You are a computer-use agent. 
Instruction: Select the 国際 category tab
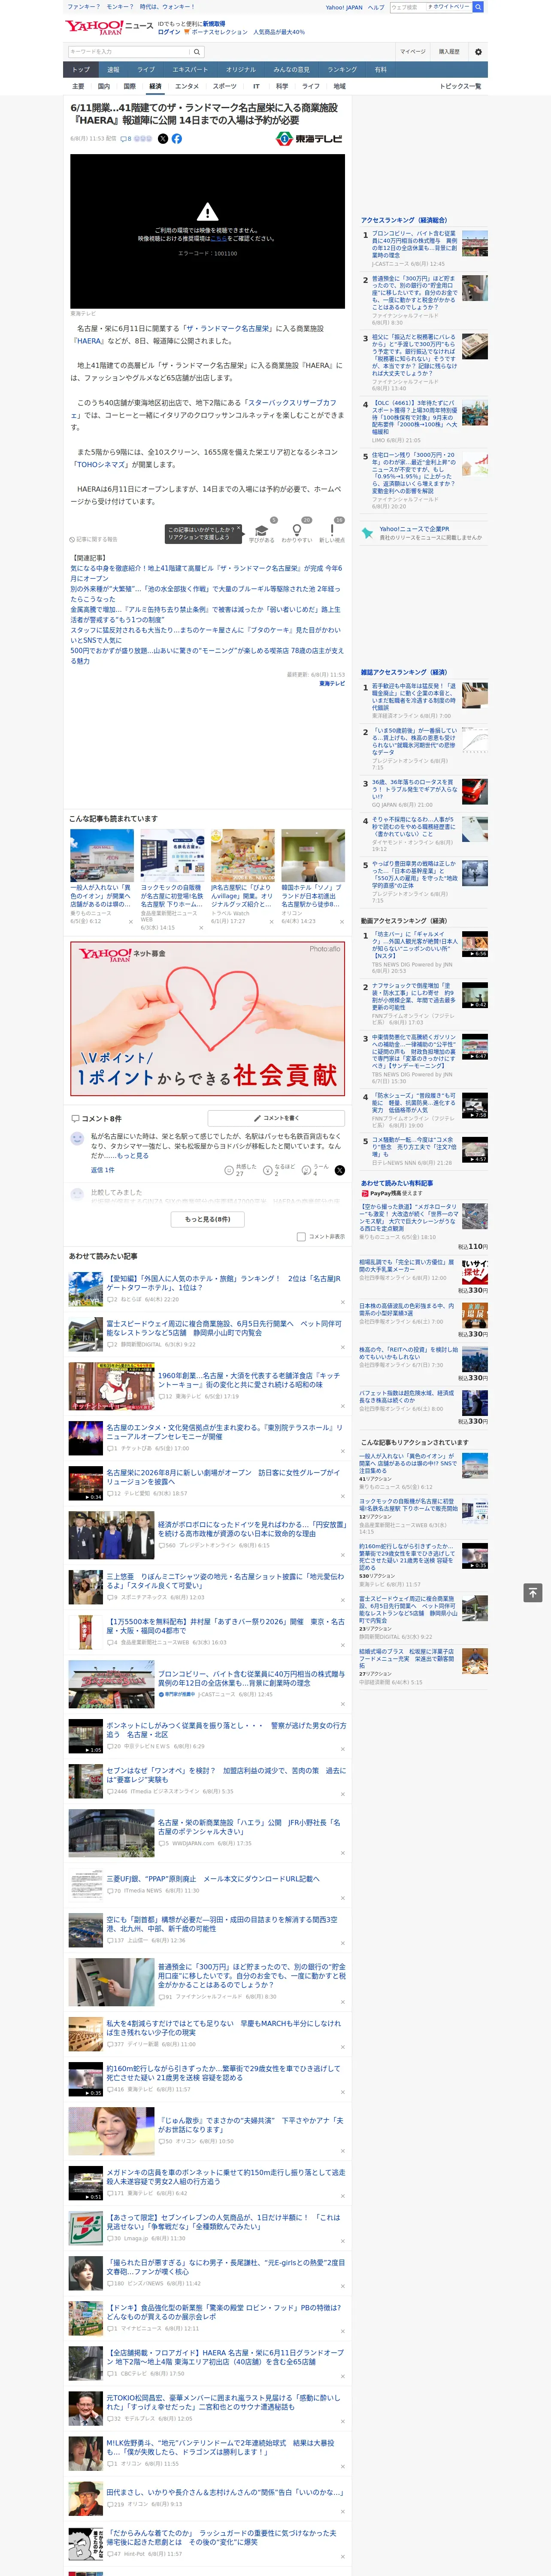coord(129,87)
